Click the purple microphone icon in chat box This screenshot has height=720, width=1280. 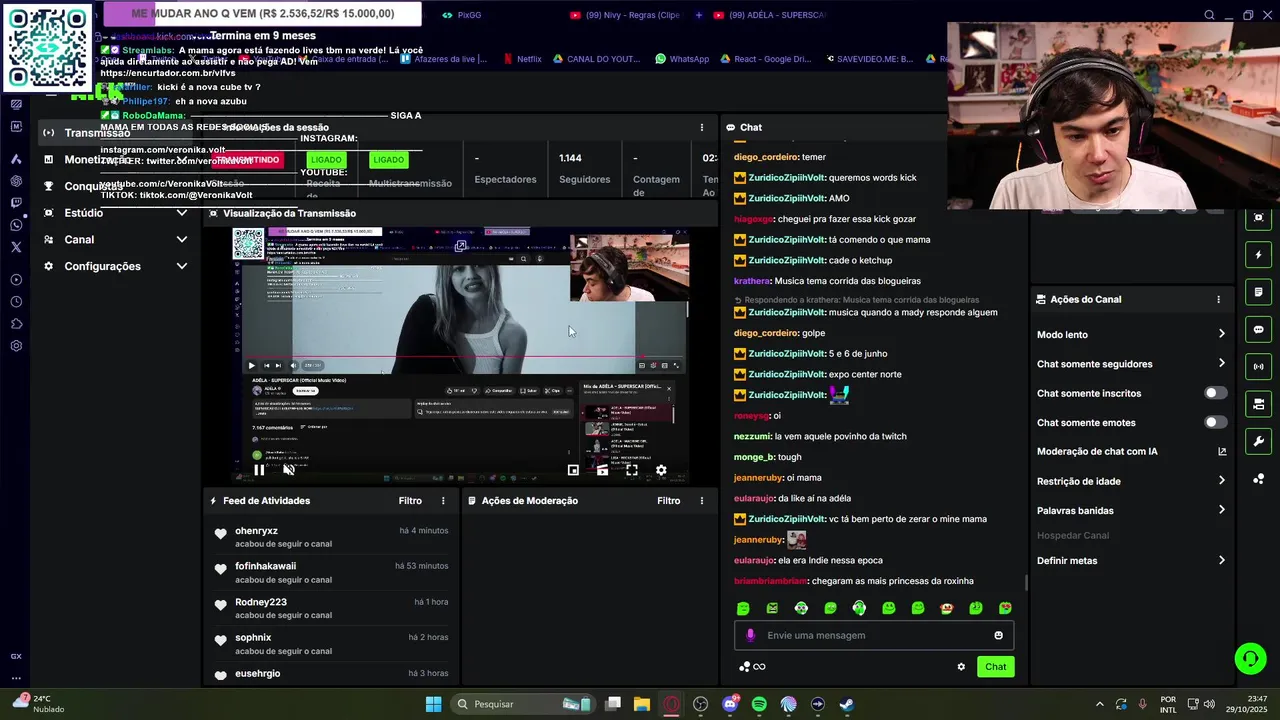[x=751, y=635]
